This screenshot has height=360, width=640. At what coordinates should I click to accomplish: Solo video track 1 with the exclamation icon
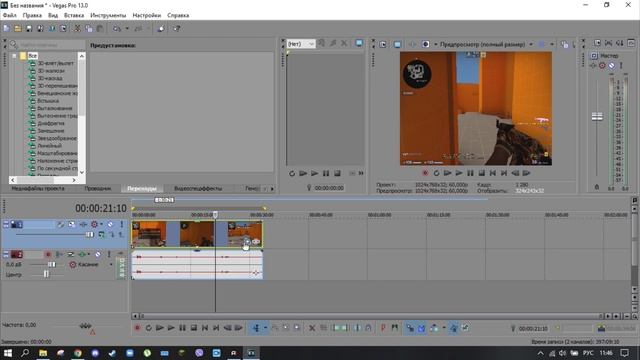[x=121, y=224]
